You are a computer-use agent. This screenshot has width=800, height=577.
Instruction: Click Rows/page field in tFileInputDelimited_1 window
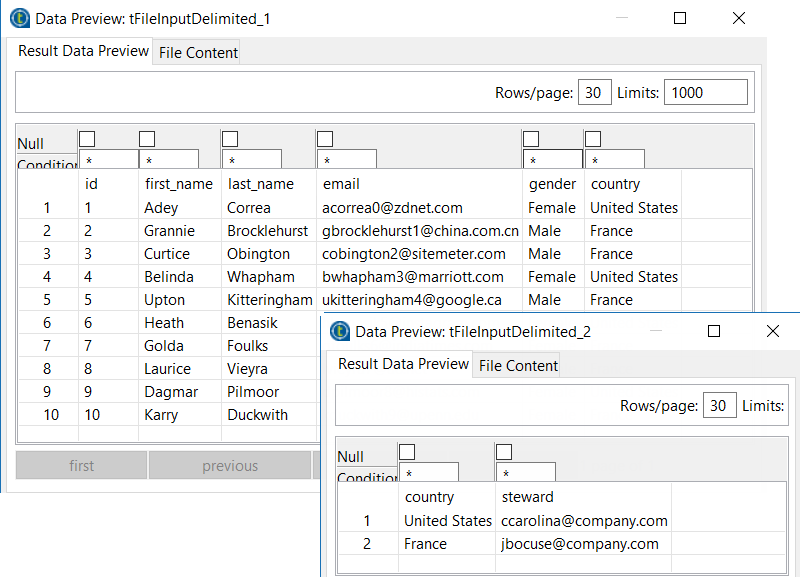point(594,92)
